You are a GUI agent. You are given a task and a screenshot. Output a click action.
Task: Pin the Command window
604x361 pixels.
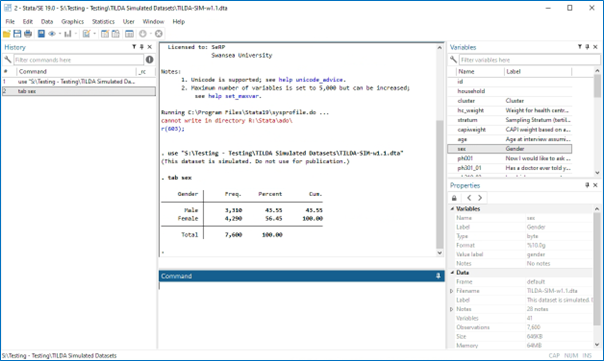tap(438, 276)
